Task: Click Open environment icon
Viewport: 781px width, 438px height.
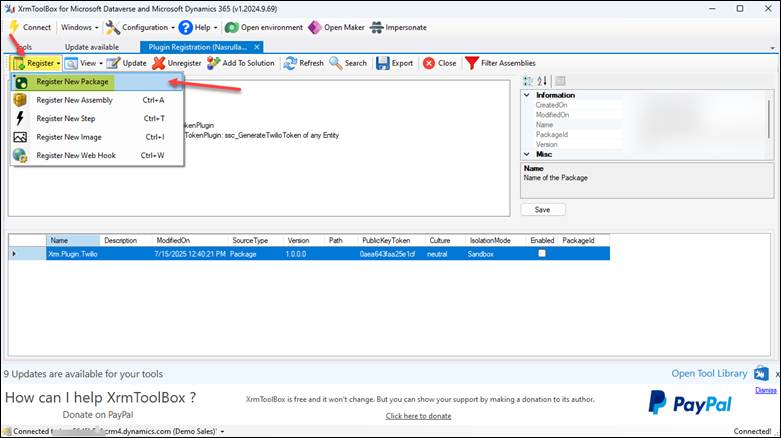Action: 232,27
